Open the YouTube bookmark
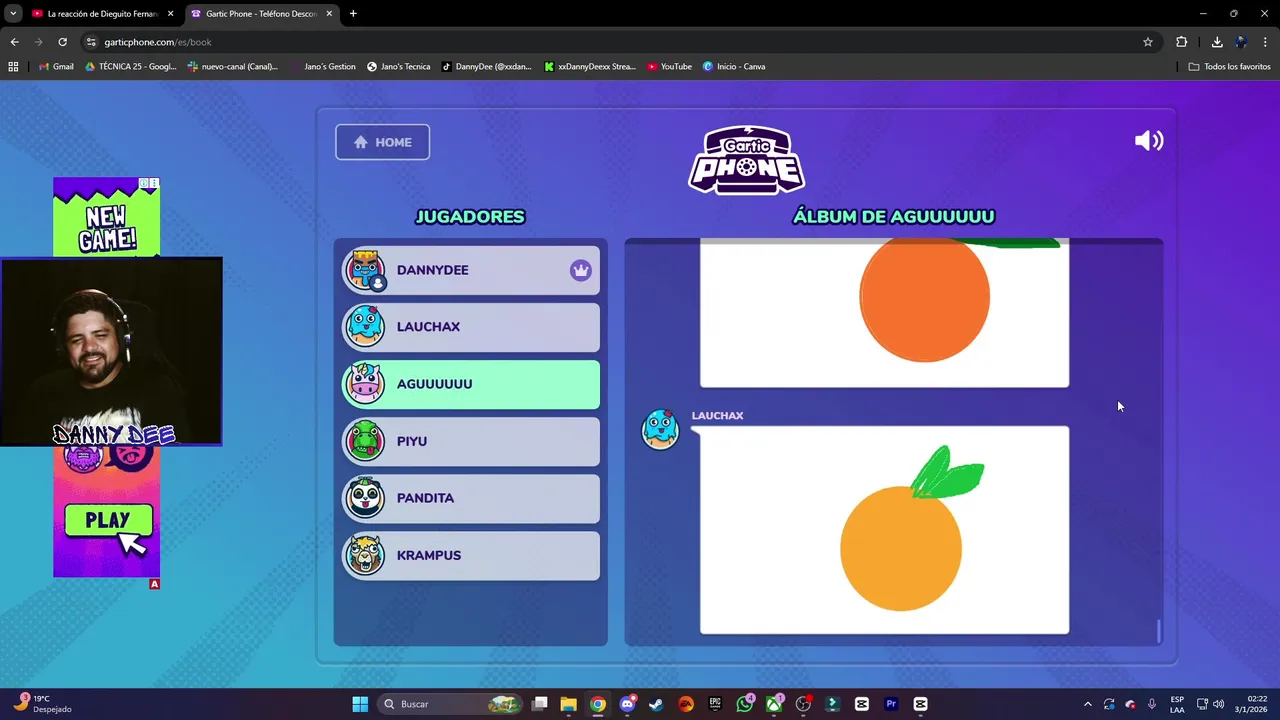Viewport: 1280px width, 720px height. 669,67
